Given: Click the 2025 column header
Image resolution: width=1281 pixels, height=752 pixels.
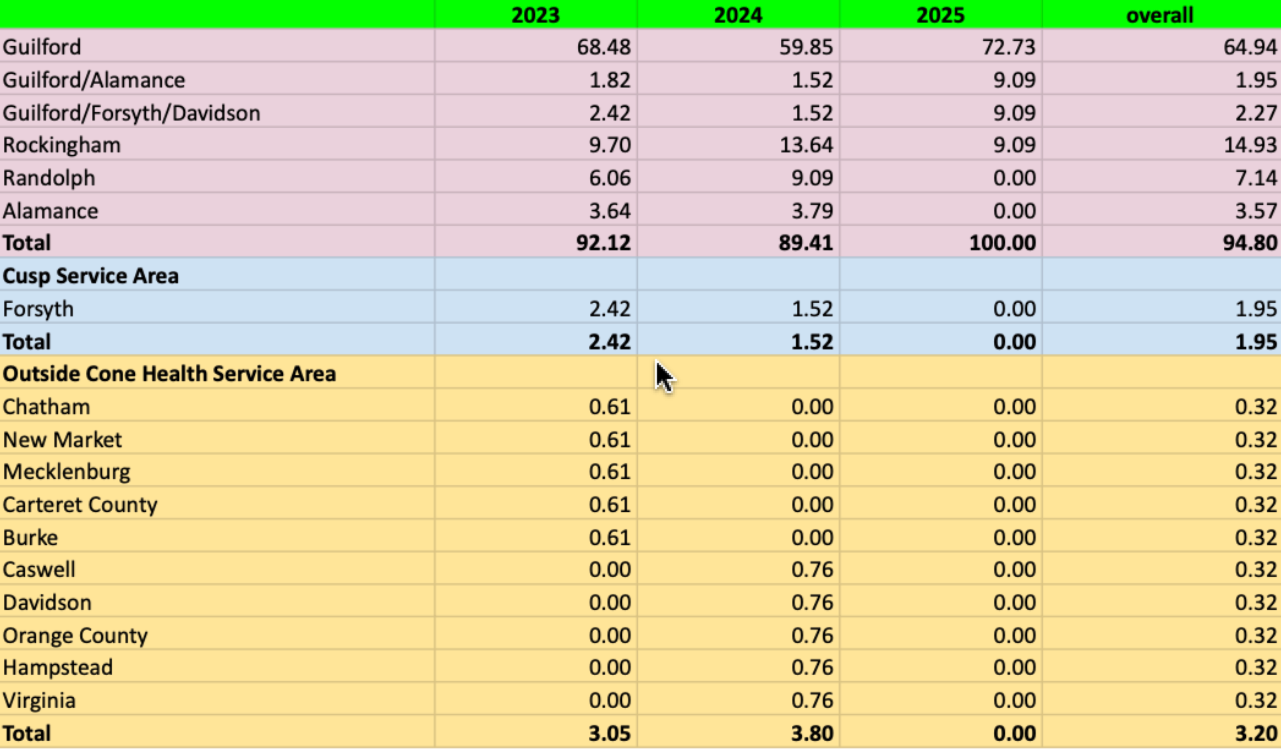Looking at the screenshot, I should pyautogui.click(x=940, y=15).
